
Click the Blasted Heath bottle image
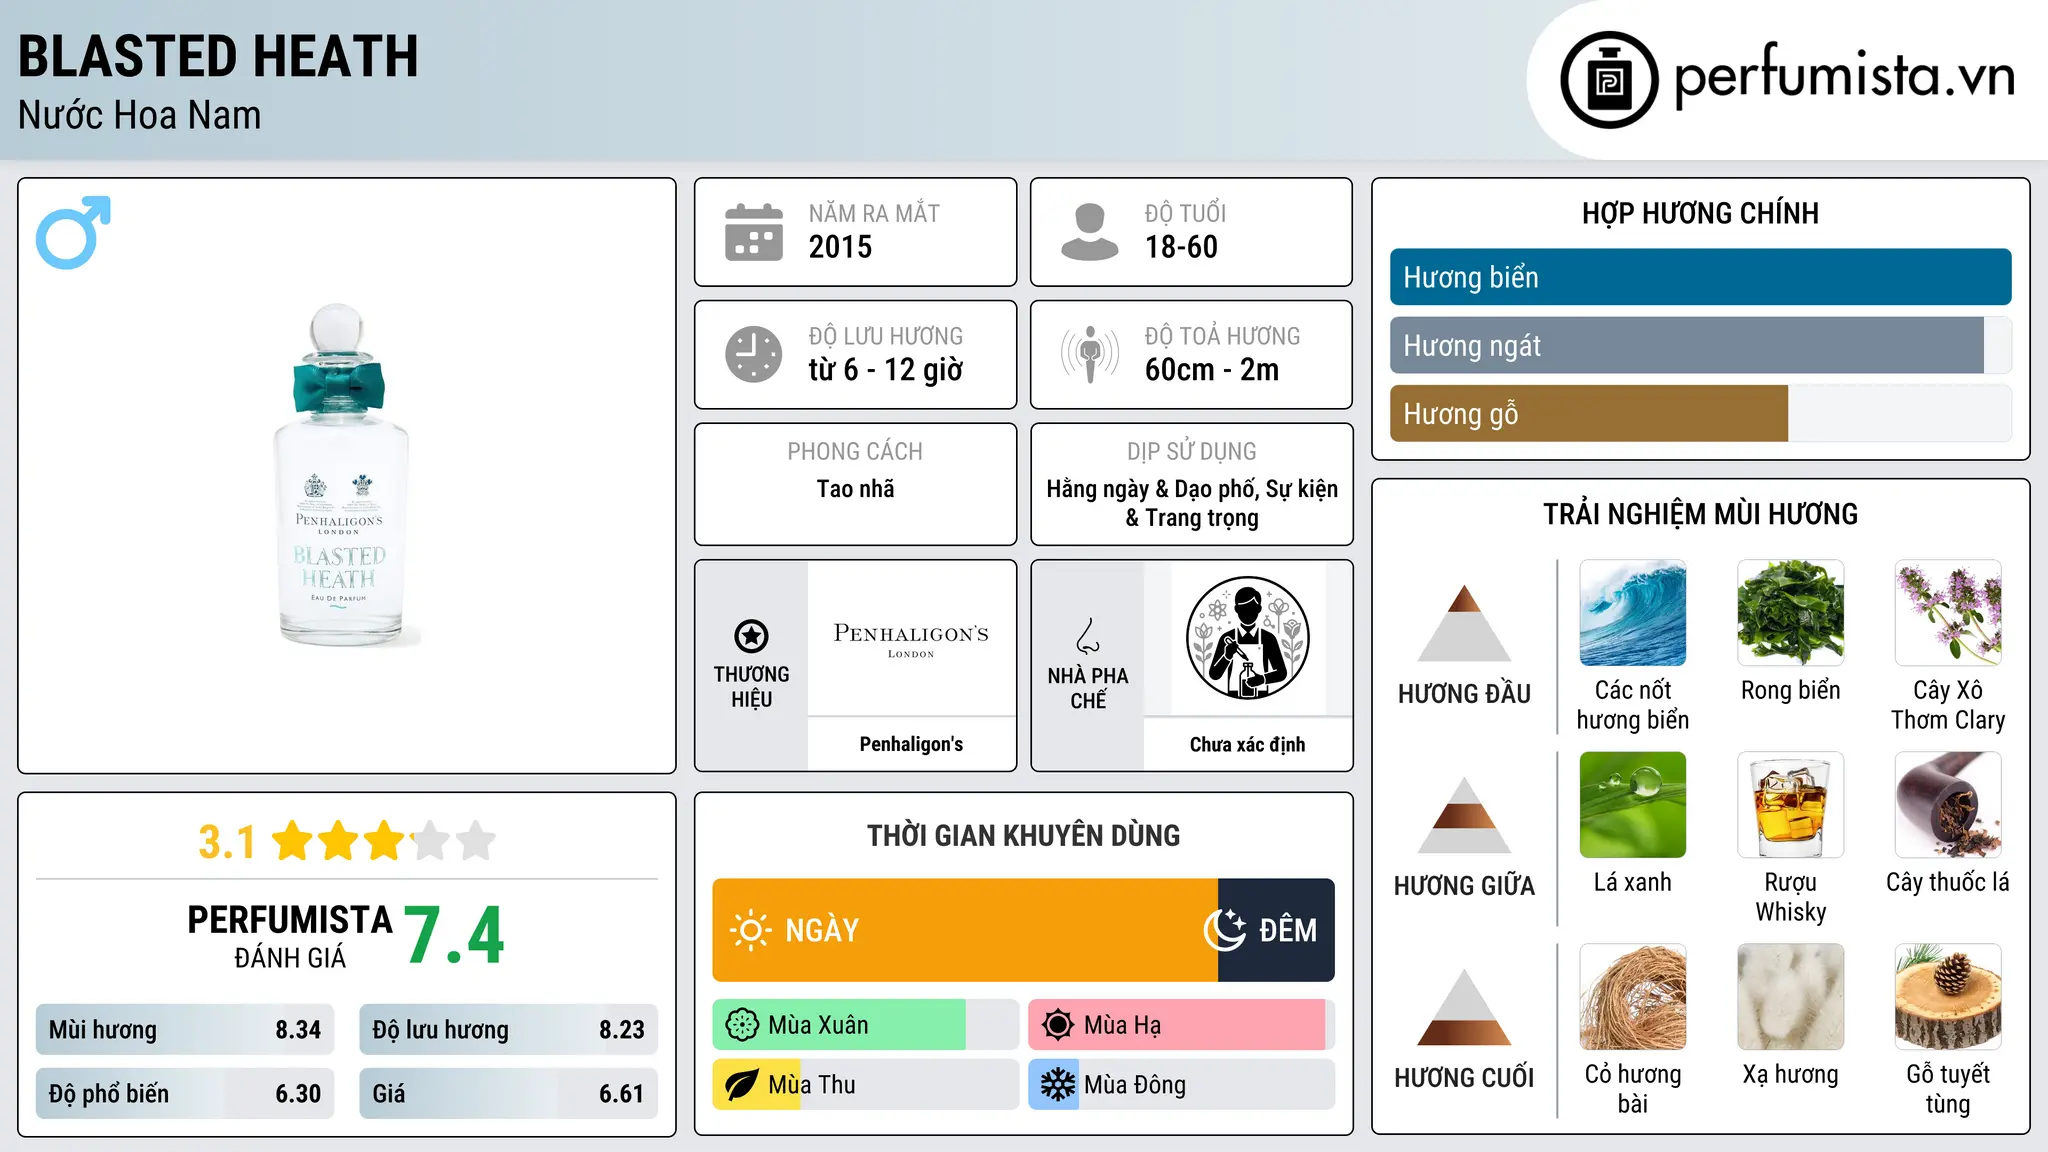tap(341, 474)
